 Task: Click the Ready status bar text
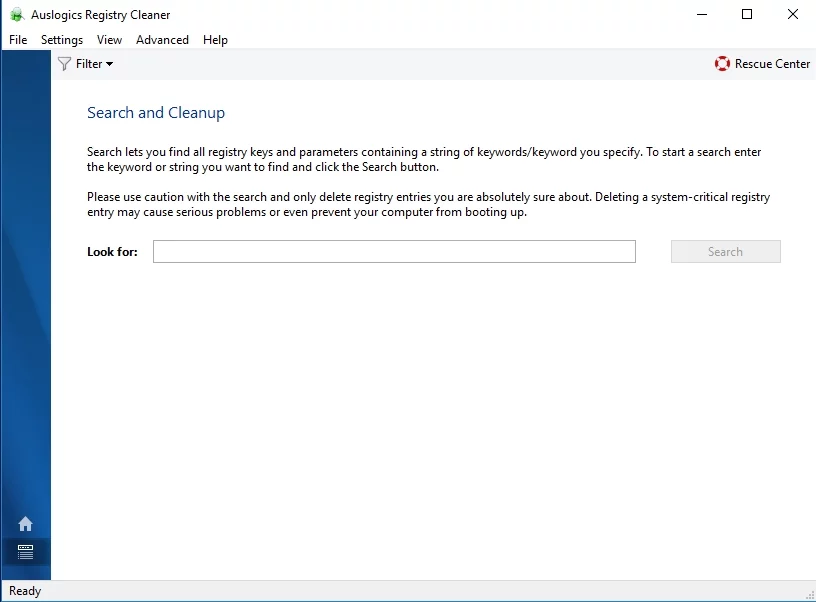[25, 591]
